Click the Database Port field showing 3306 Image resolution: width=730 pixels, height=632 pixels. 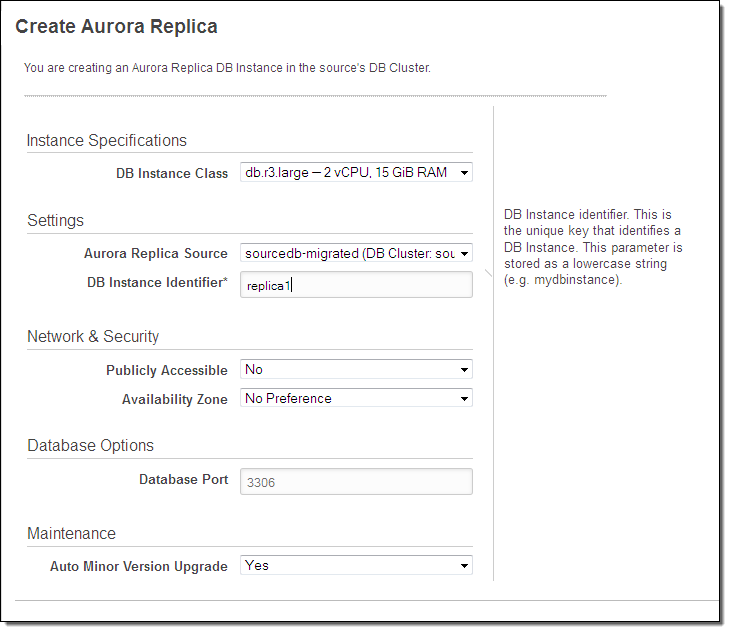coord(356,482)
